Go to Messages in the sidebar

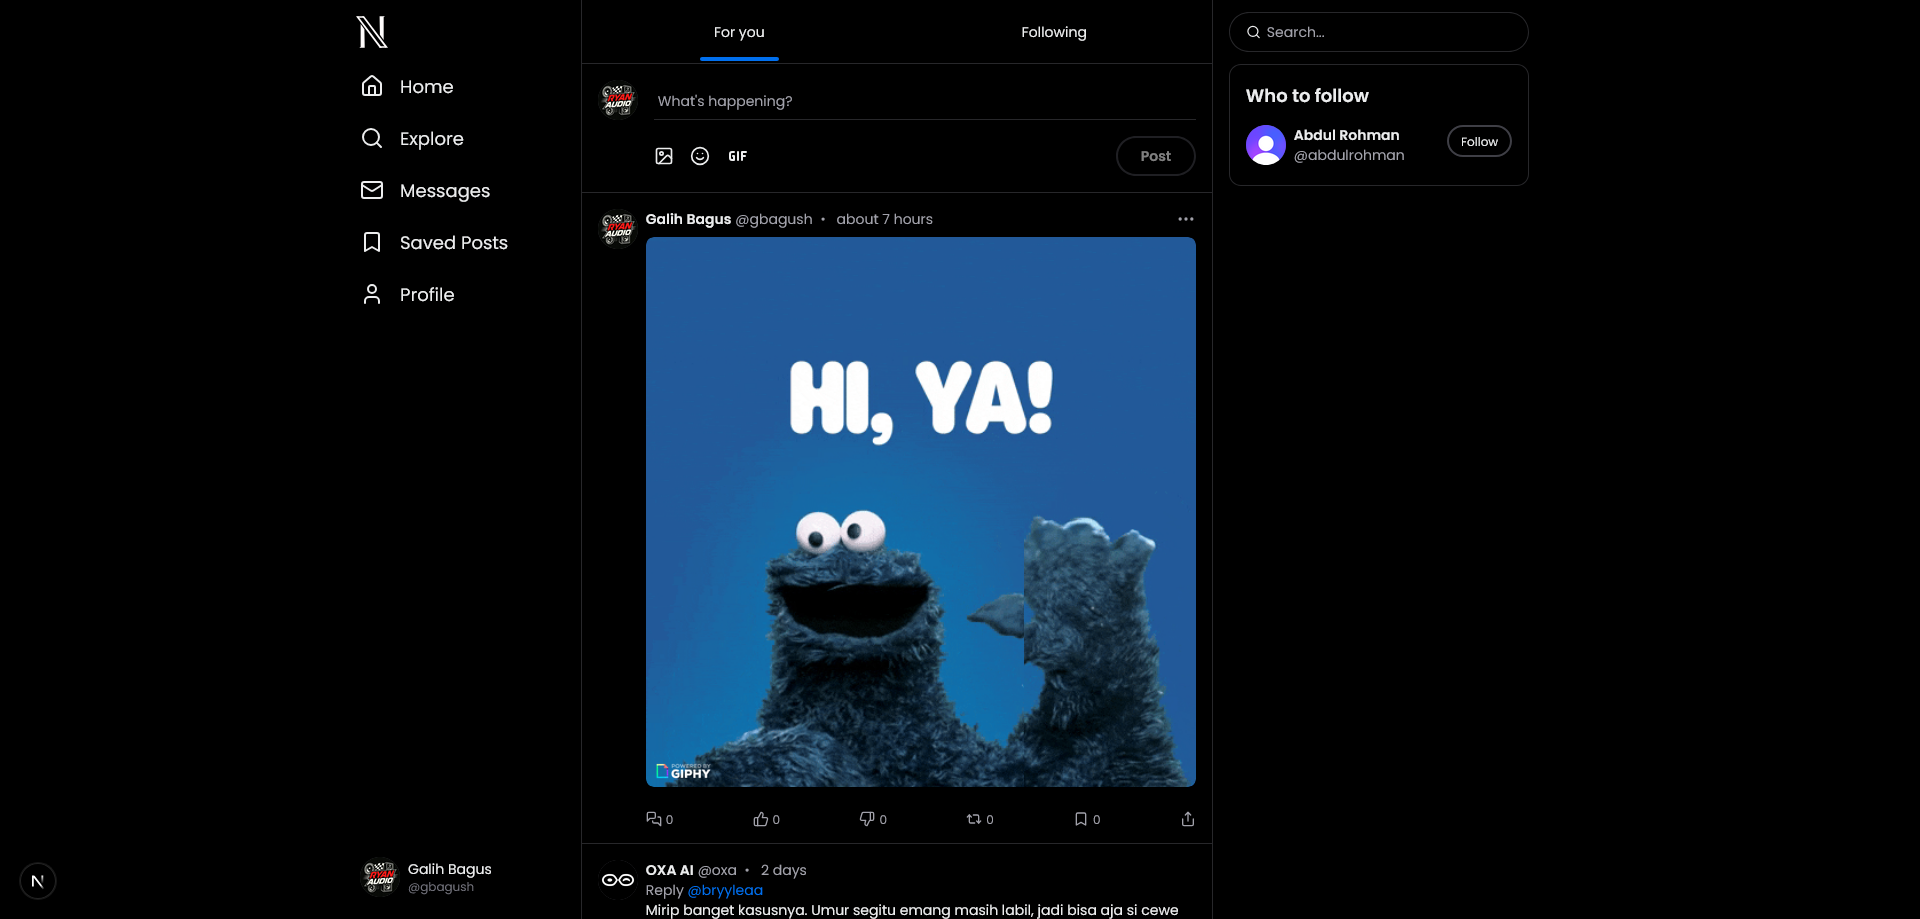(x=425, y=191)
